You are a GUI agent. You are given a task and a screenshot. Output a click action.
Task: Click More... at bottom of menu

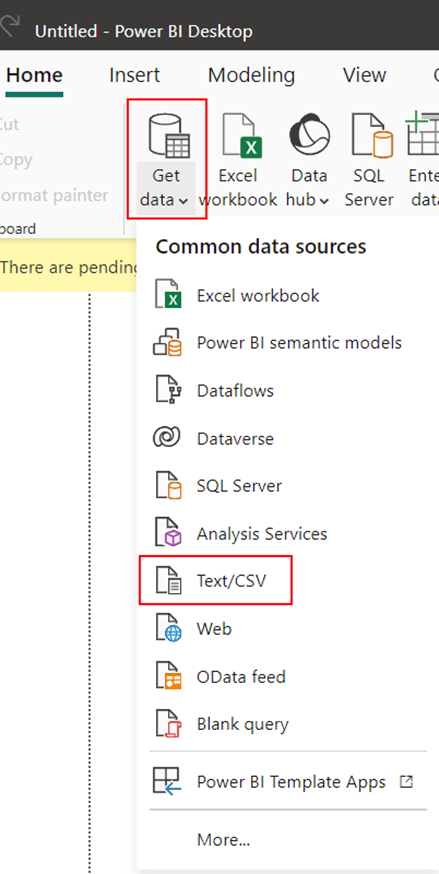click(x=223, y=839)
